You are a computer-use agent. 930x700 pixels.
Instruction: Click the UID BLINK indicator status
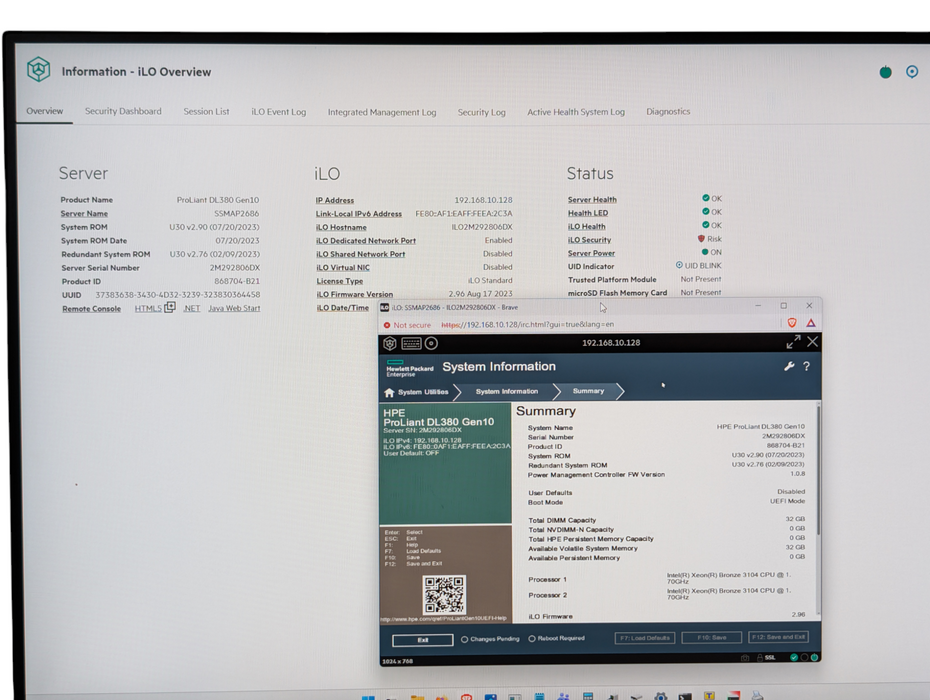coord(699,266)
